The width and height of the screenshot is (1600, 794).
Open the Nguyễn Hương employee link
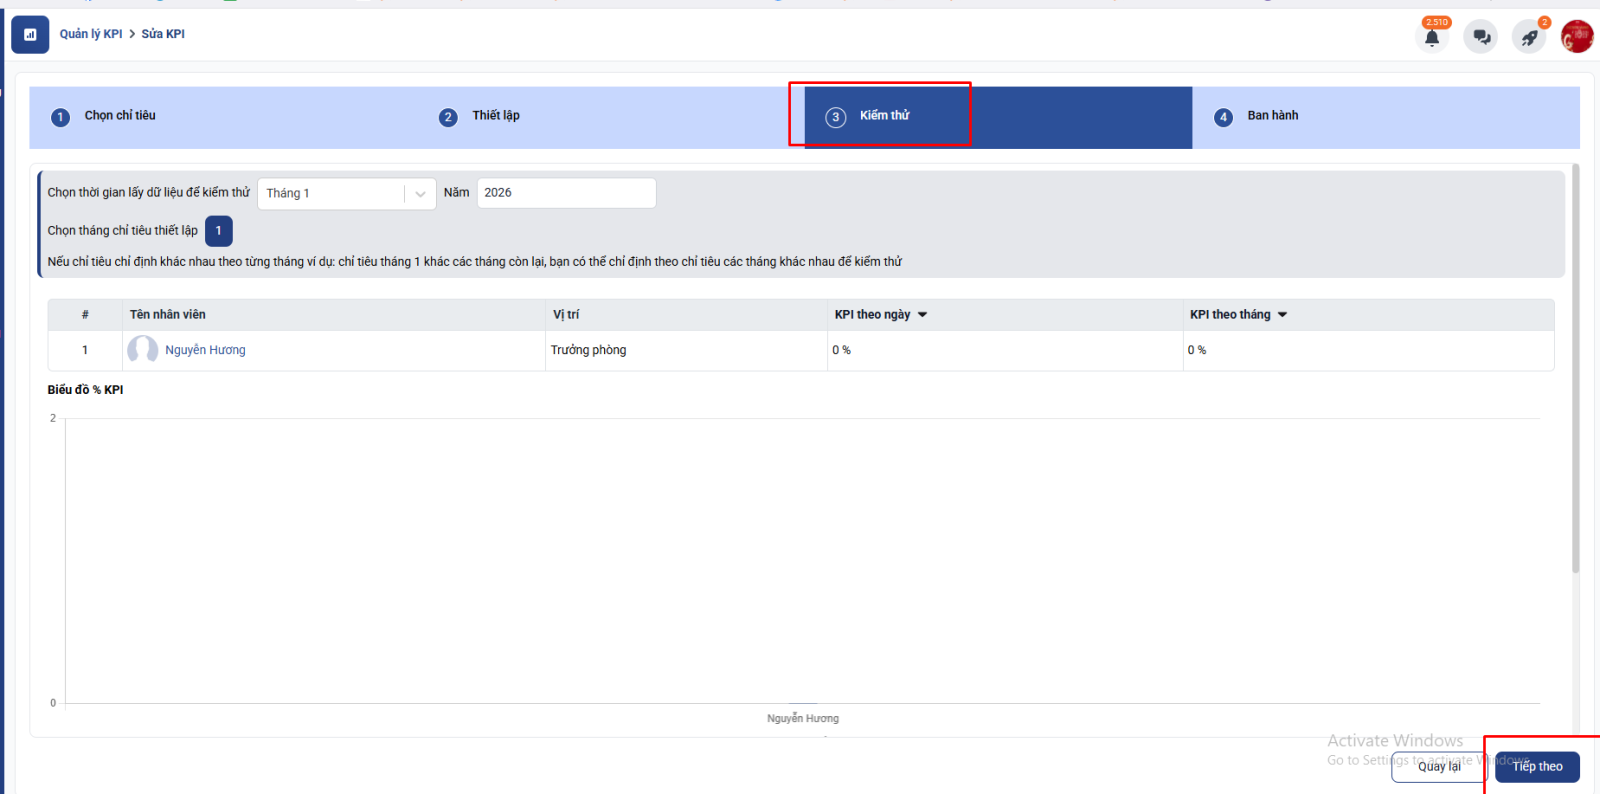tap(205, 350)
